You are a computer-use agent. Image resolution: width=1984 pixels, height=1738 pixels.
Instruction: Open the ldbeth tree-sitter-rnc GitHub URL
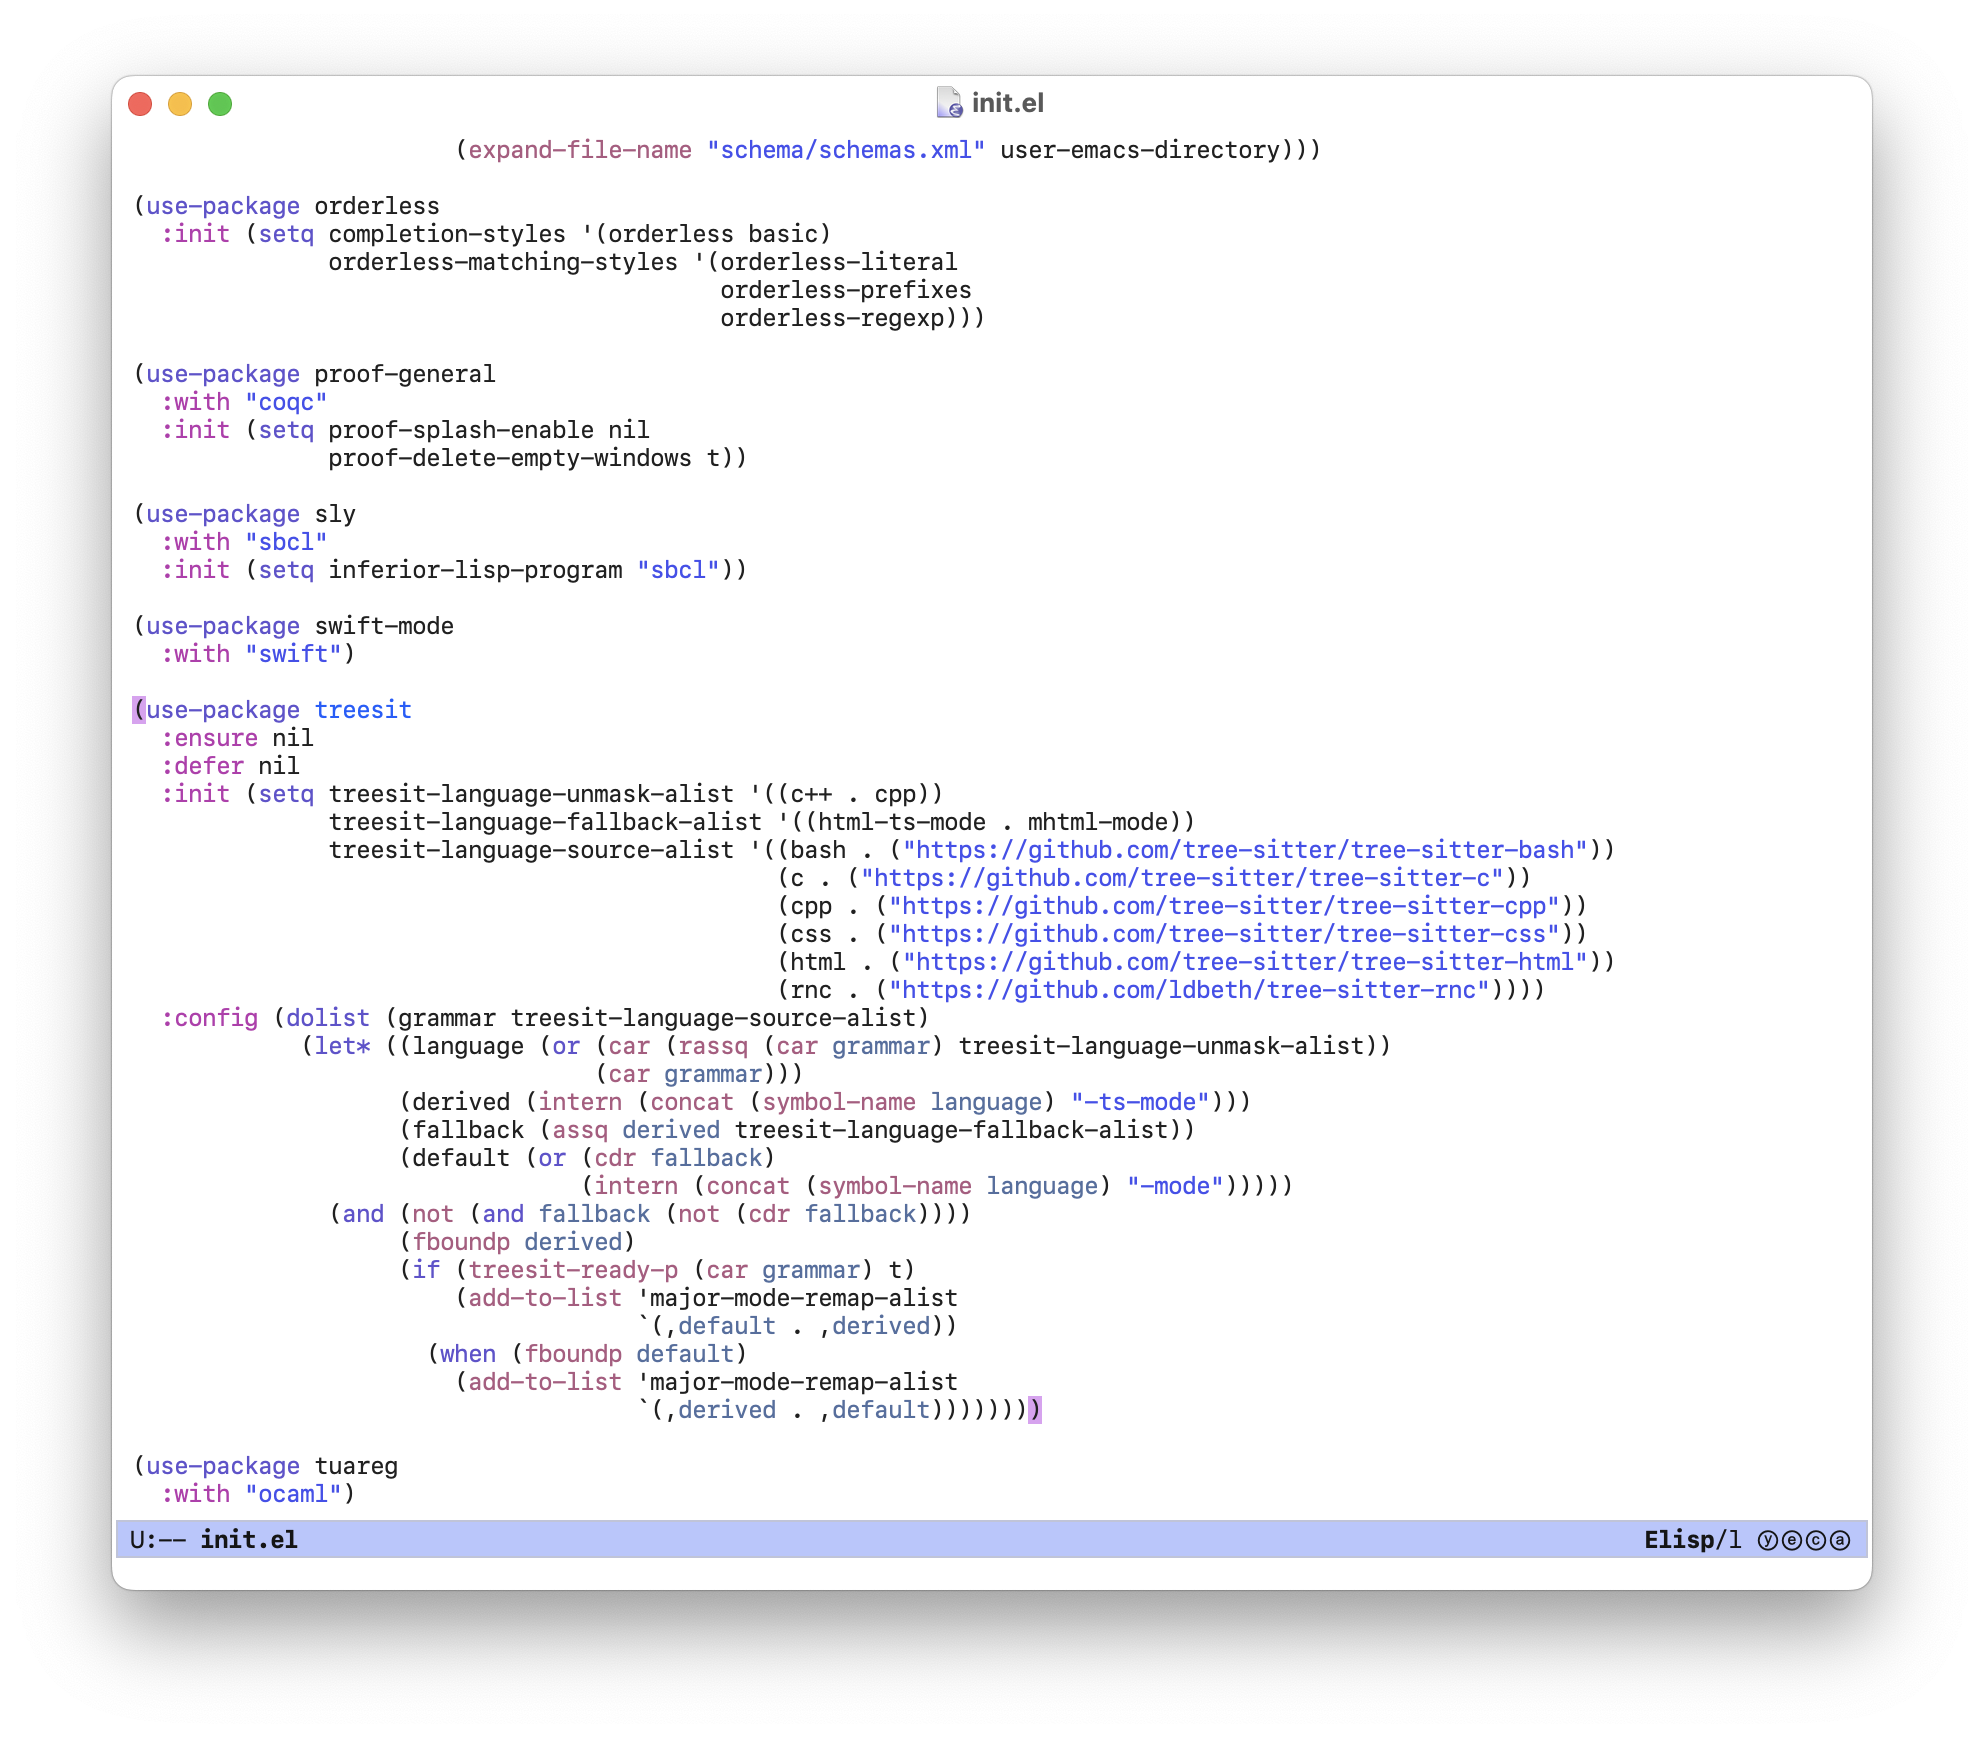[1188, 990]
